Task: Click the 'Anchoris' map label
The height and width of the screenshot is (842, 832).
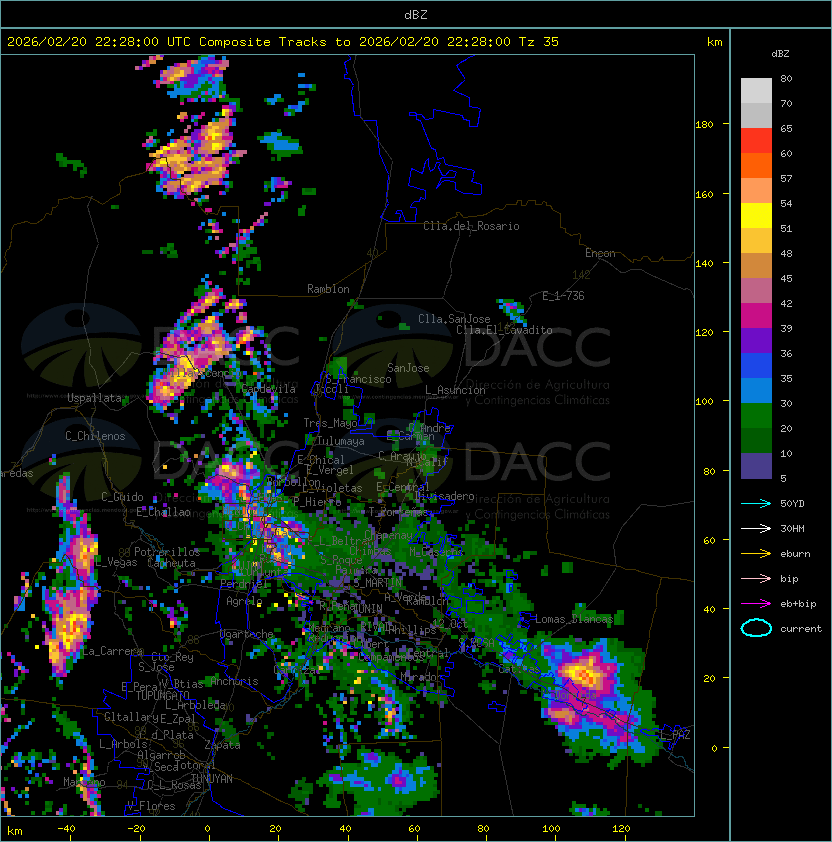Action: pos(234,681)
